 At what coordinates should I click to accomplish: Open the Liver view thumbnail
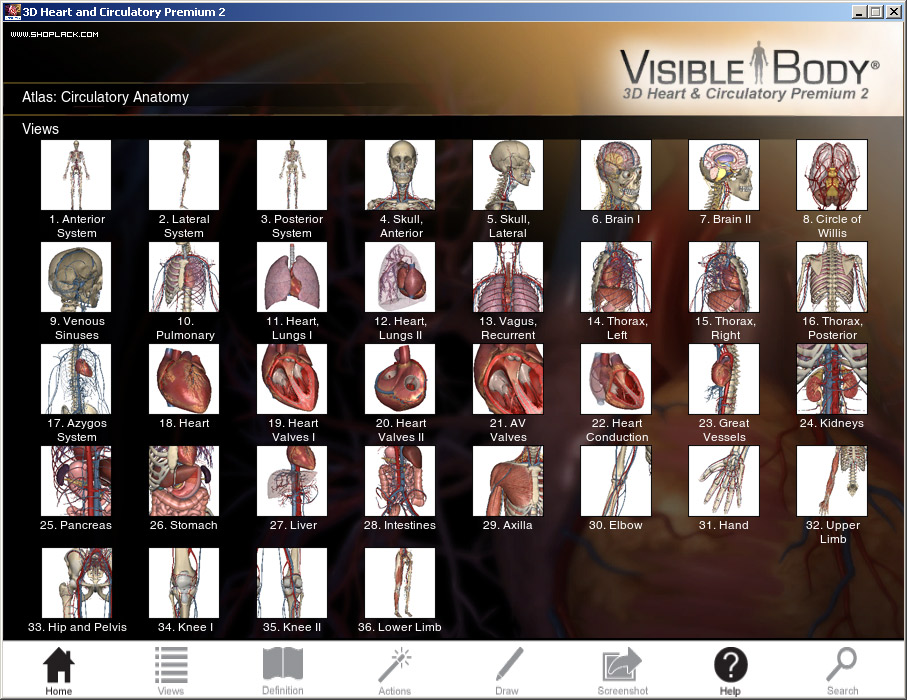292,481
